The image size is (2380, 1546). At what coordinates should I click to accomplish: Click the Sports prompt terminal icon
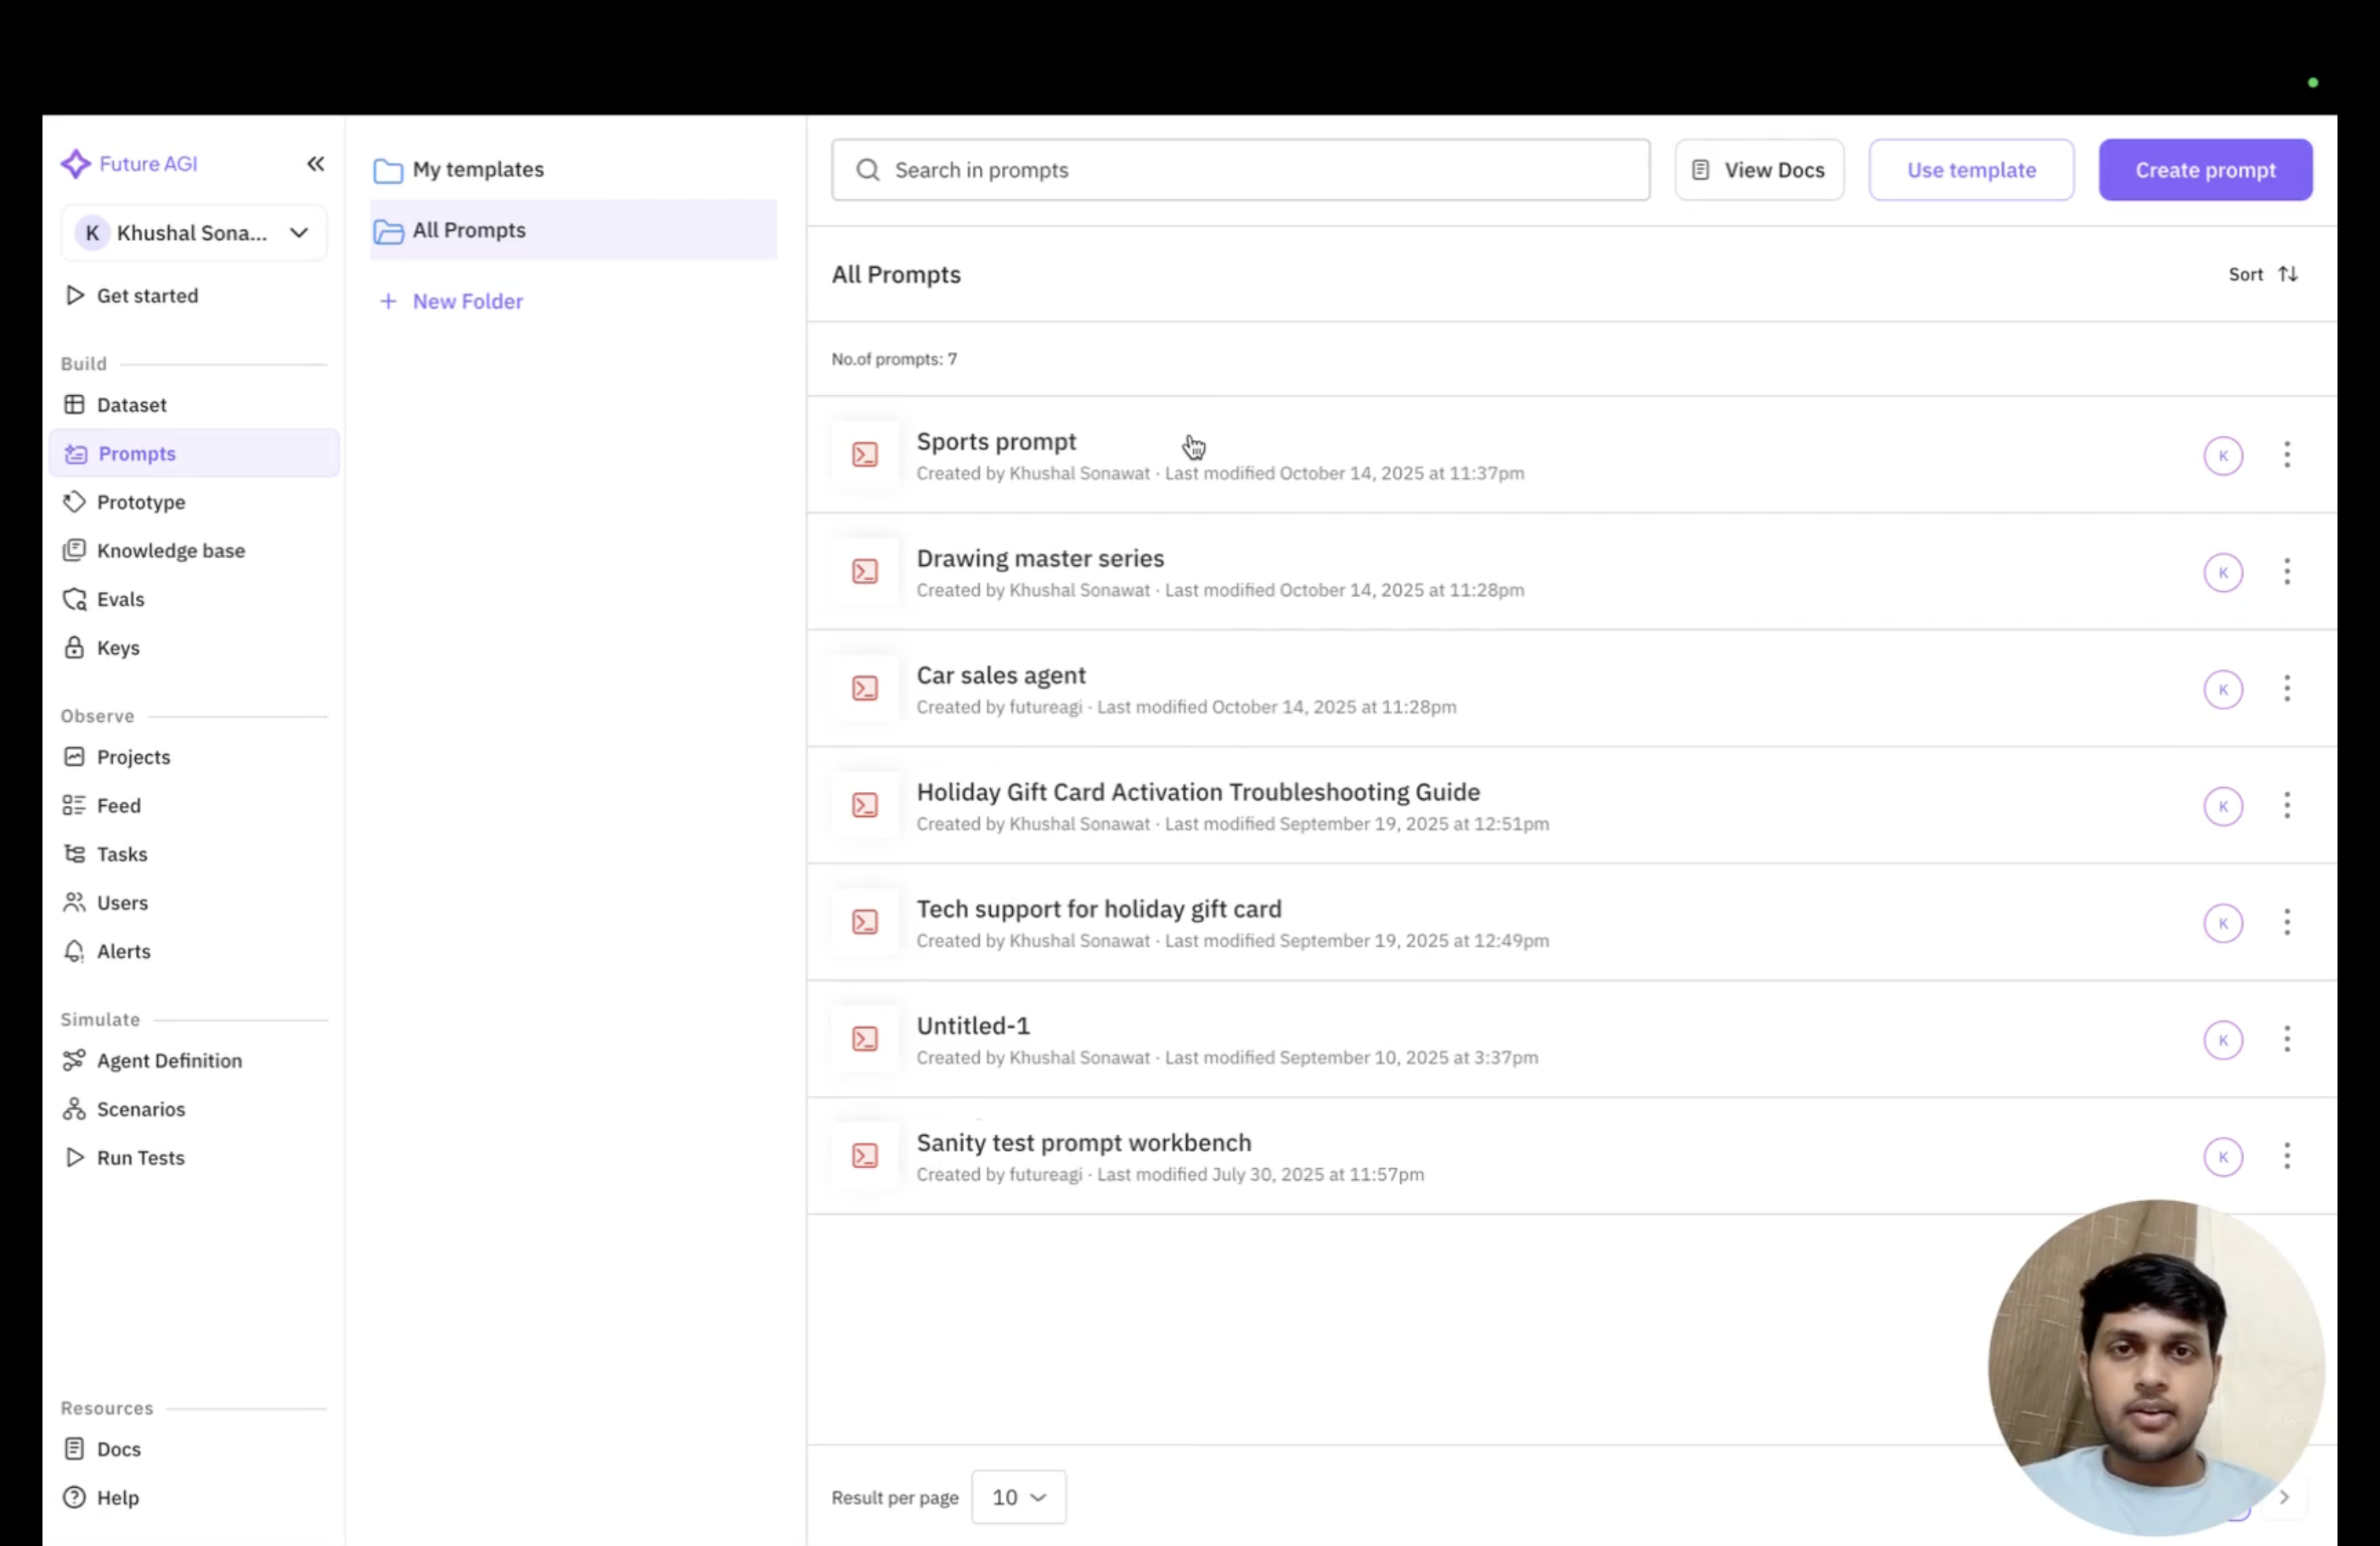(865, 454)
